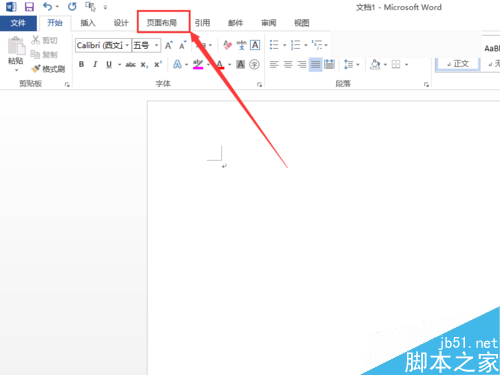Open the 文件 file tab

(x=18, y=23)
